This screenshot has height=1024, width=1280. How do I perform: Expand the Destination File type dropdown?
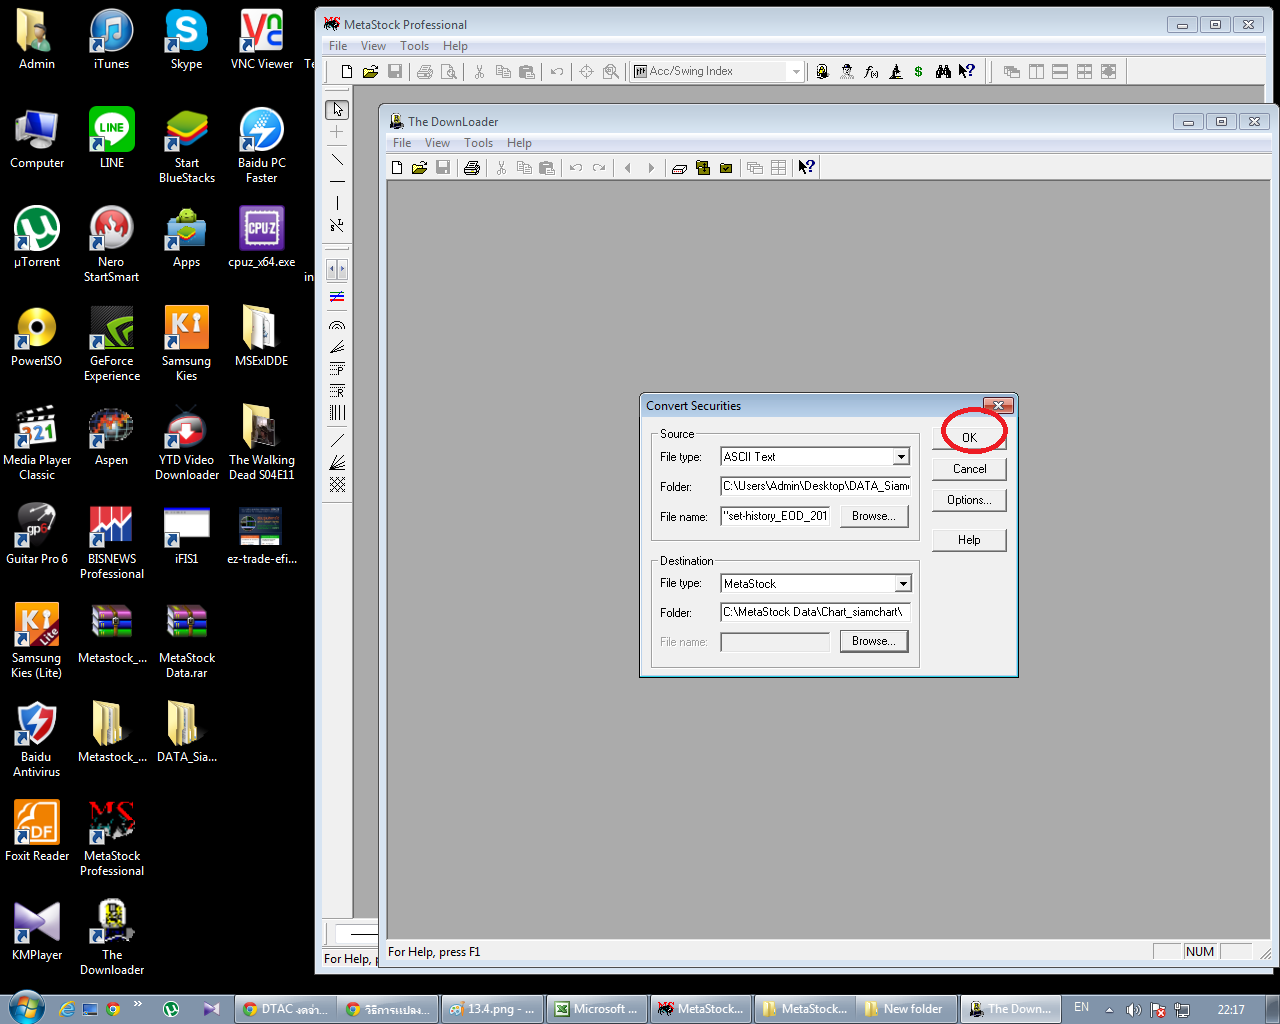(903, 584)
